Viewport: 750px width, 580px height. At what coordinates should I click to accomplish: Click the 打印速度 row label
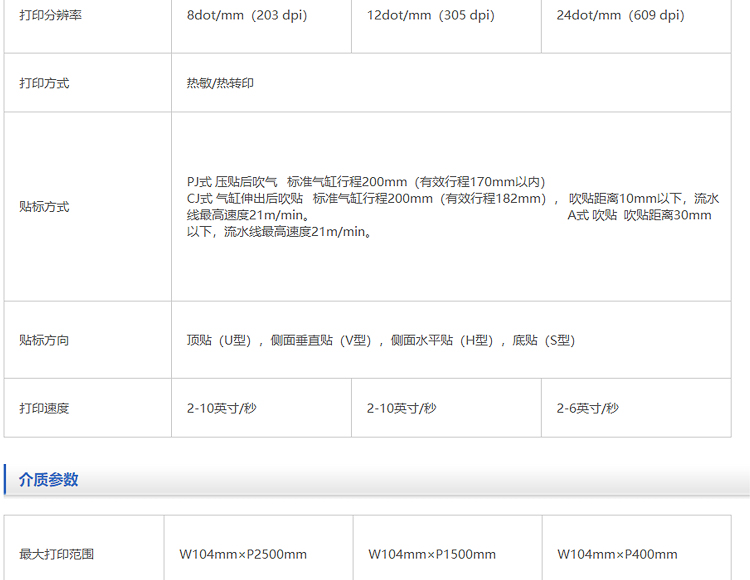(x=44, y=408)
